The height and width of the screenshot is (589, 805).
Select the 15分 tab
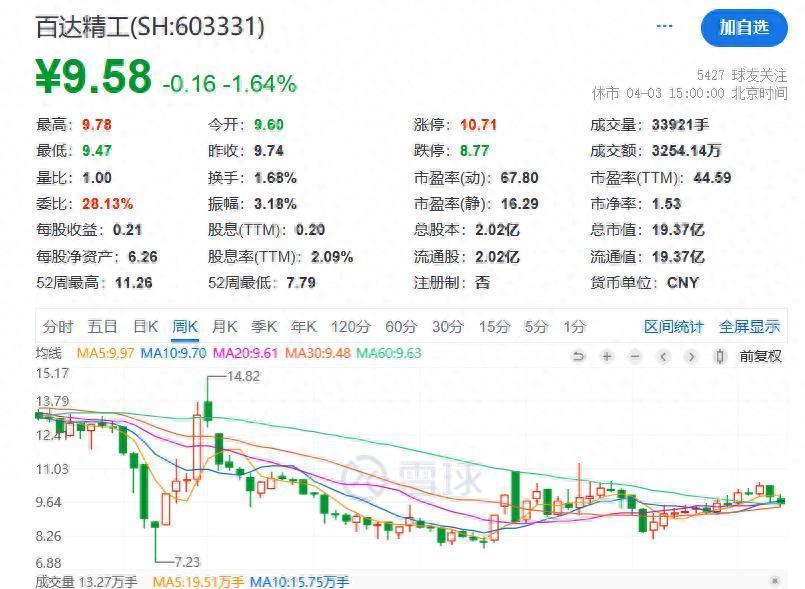(494, 327)
